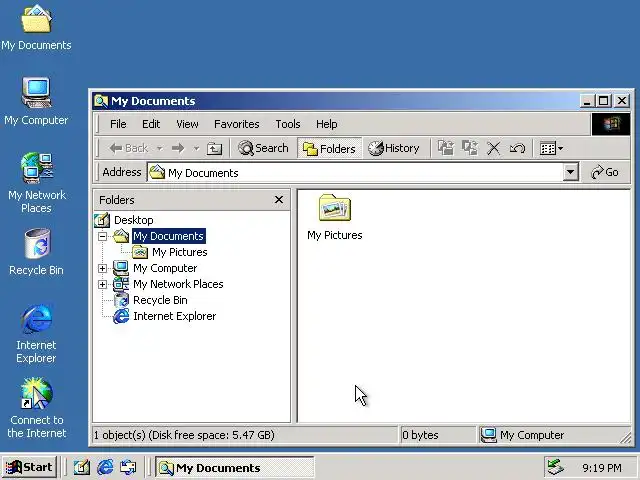Image resolution: width=640 pixels, height=480 pixels.
Task: Open the Edit menu
Action: (x=151, y=124)
